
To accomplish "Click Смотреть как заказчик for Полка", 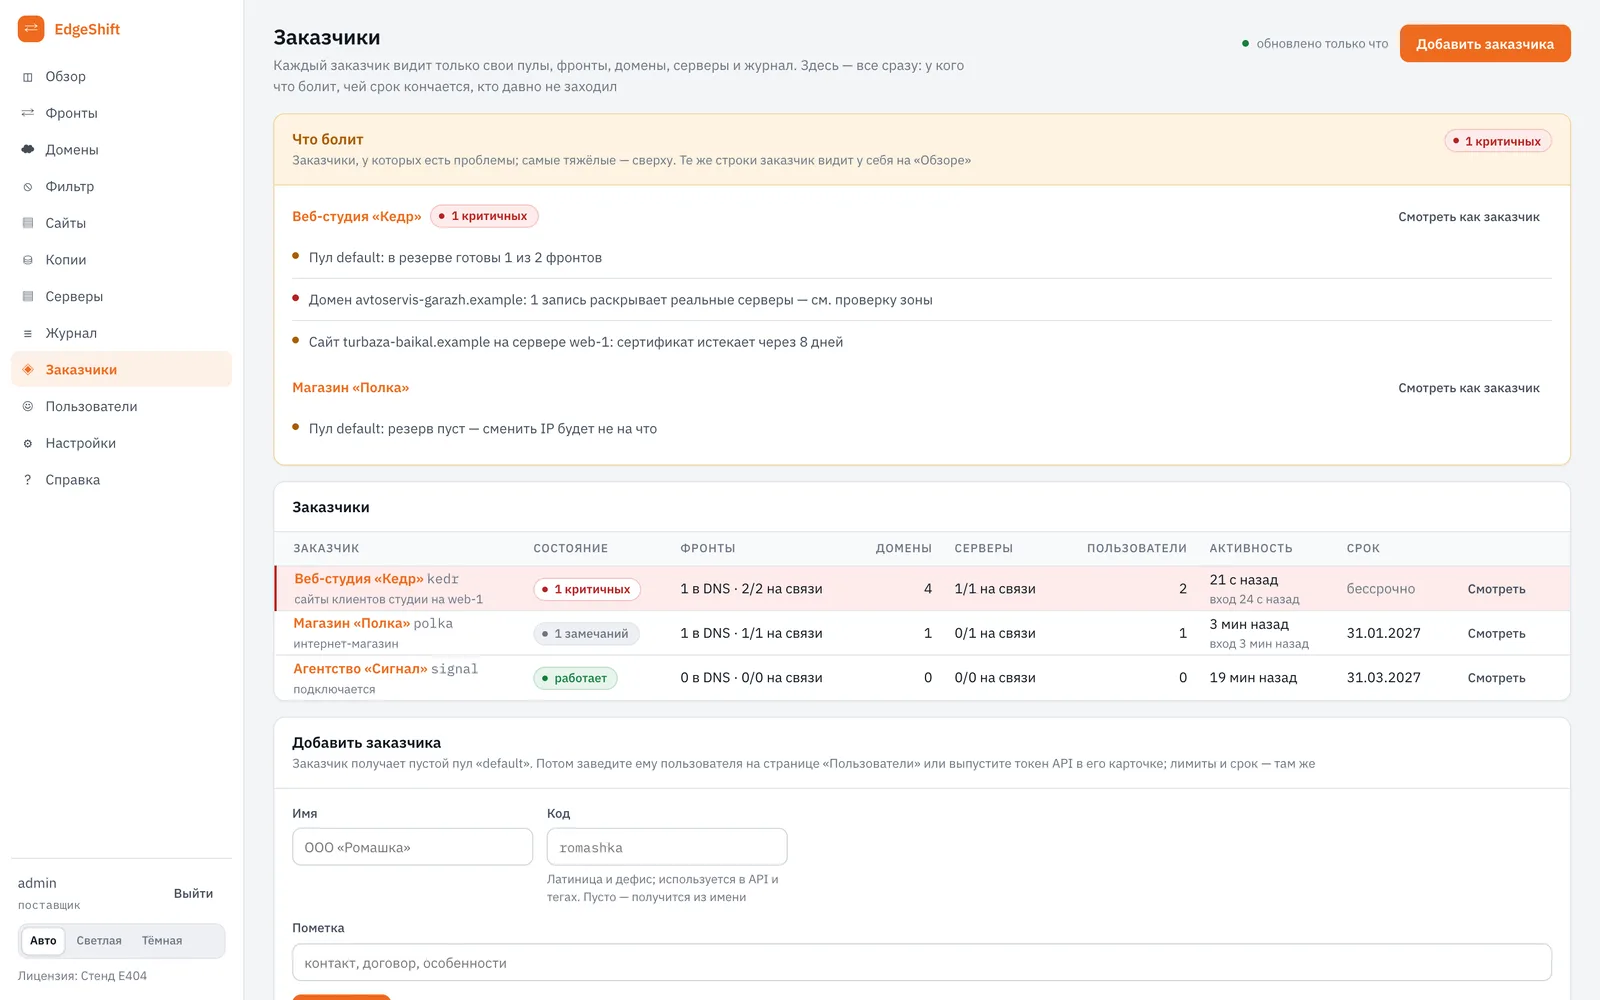I will tap(1469, 388).
